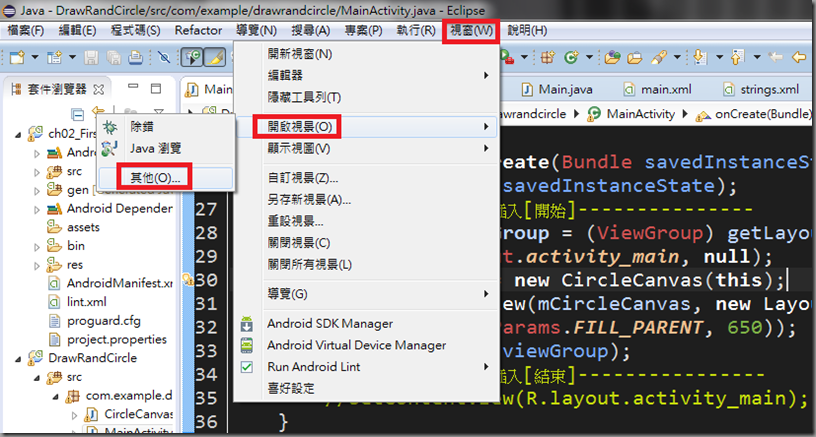Open the 程式碼(S) menu

tap(135, 30)
